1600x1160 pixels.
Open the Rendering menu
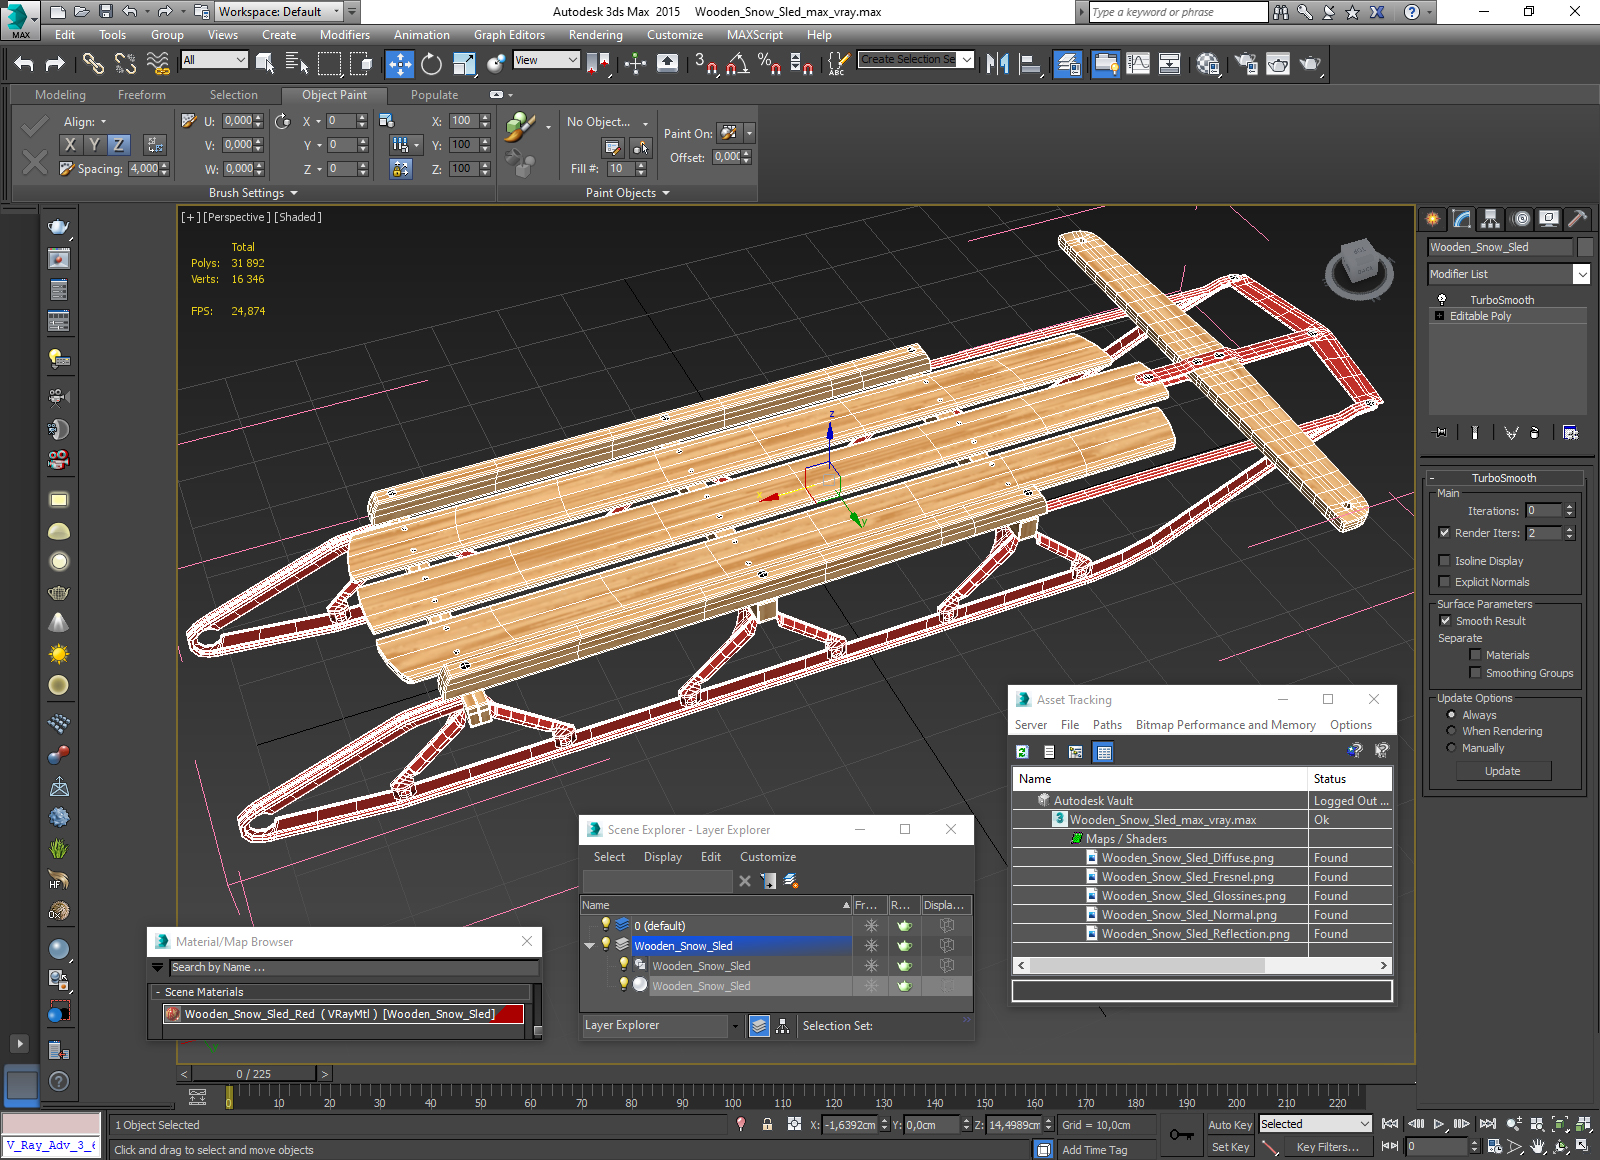[595, 35]
